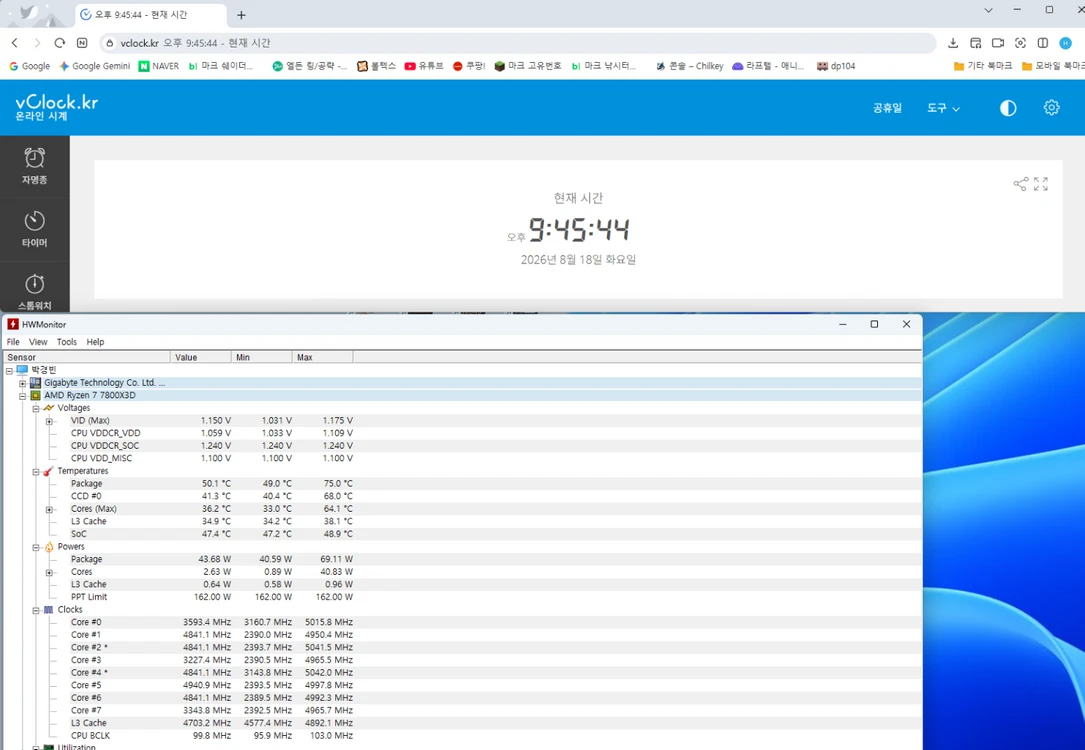The width and height of the screenshot is (1085, 750).
Task: Click the HWMonitor title bar icon
Action: click(x=12, y=324)
